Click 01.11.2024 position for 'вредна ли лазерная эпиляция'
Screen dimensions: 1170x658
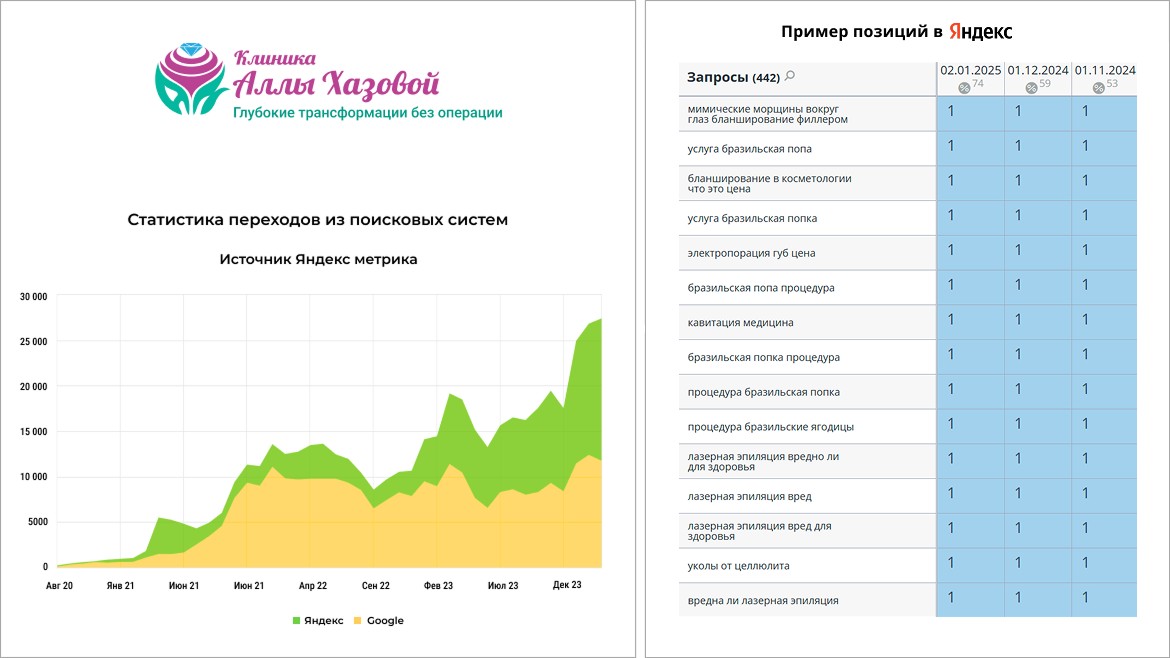coord(1104,600)
